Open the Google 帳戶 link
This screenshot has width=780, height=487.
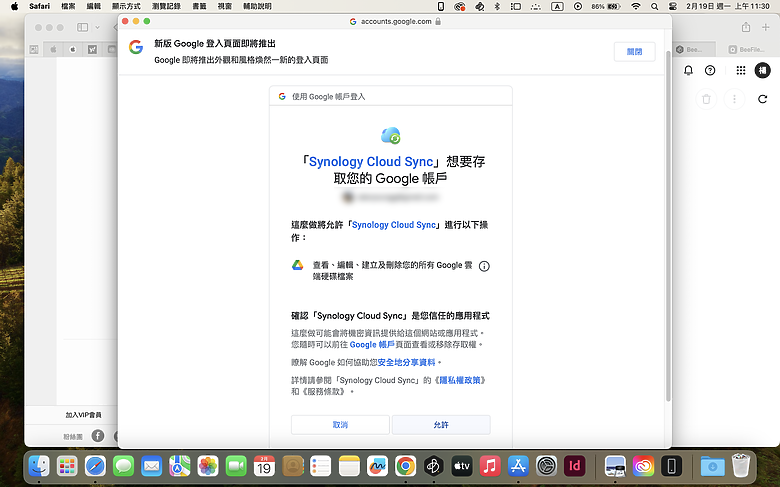(372, 344)
